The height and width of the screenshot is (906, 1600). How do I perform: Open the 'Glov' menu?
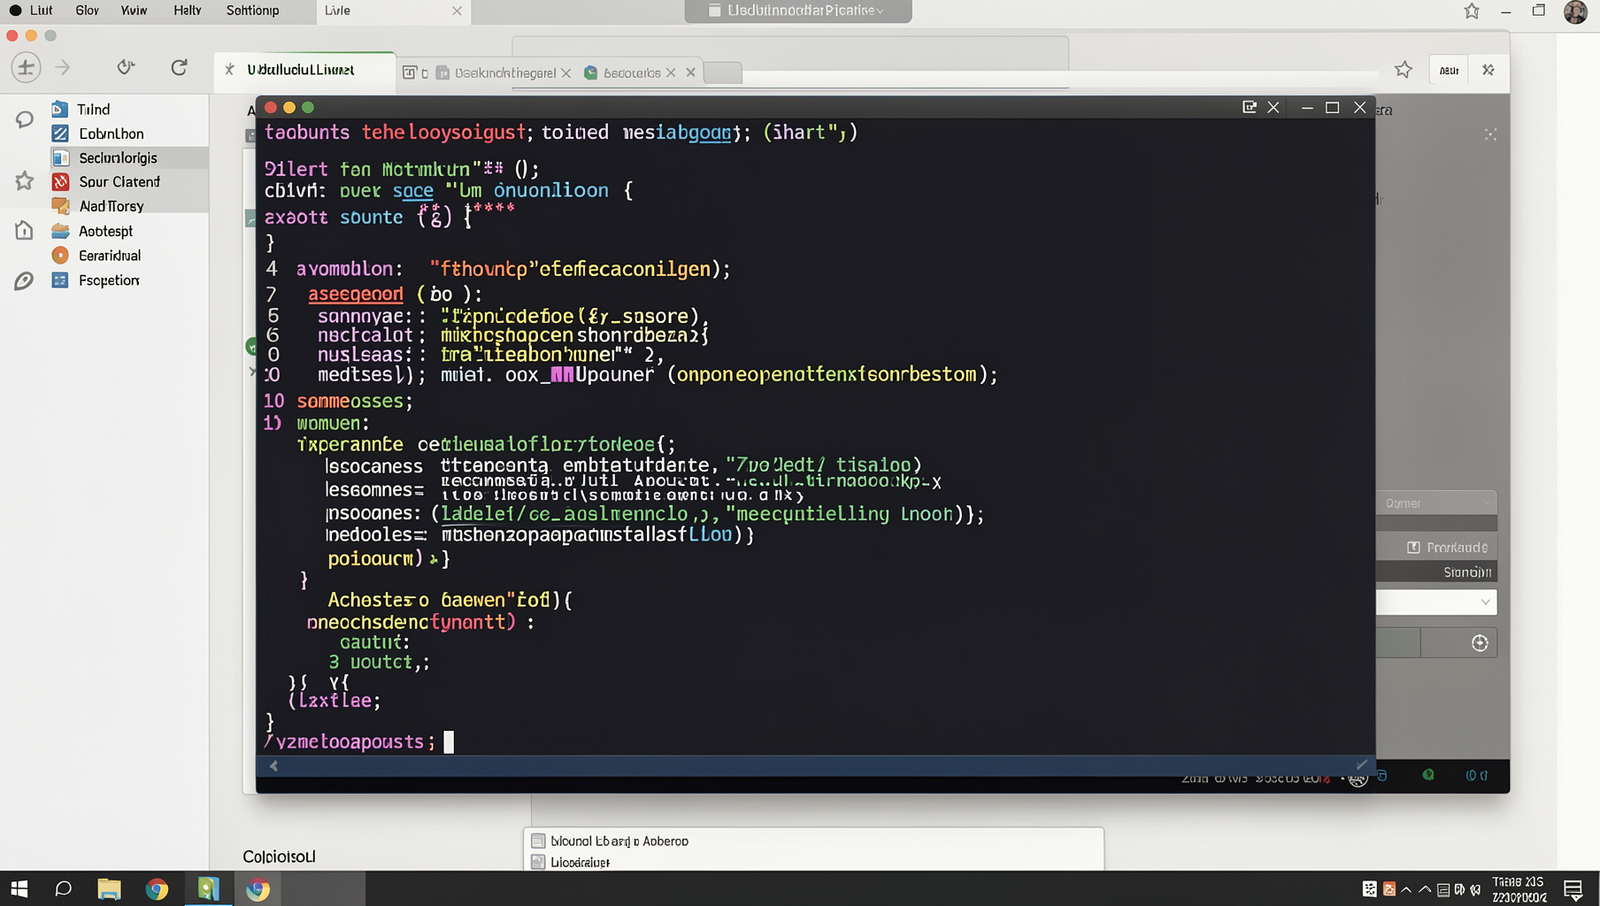87,10
